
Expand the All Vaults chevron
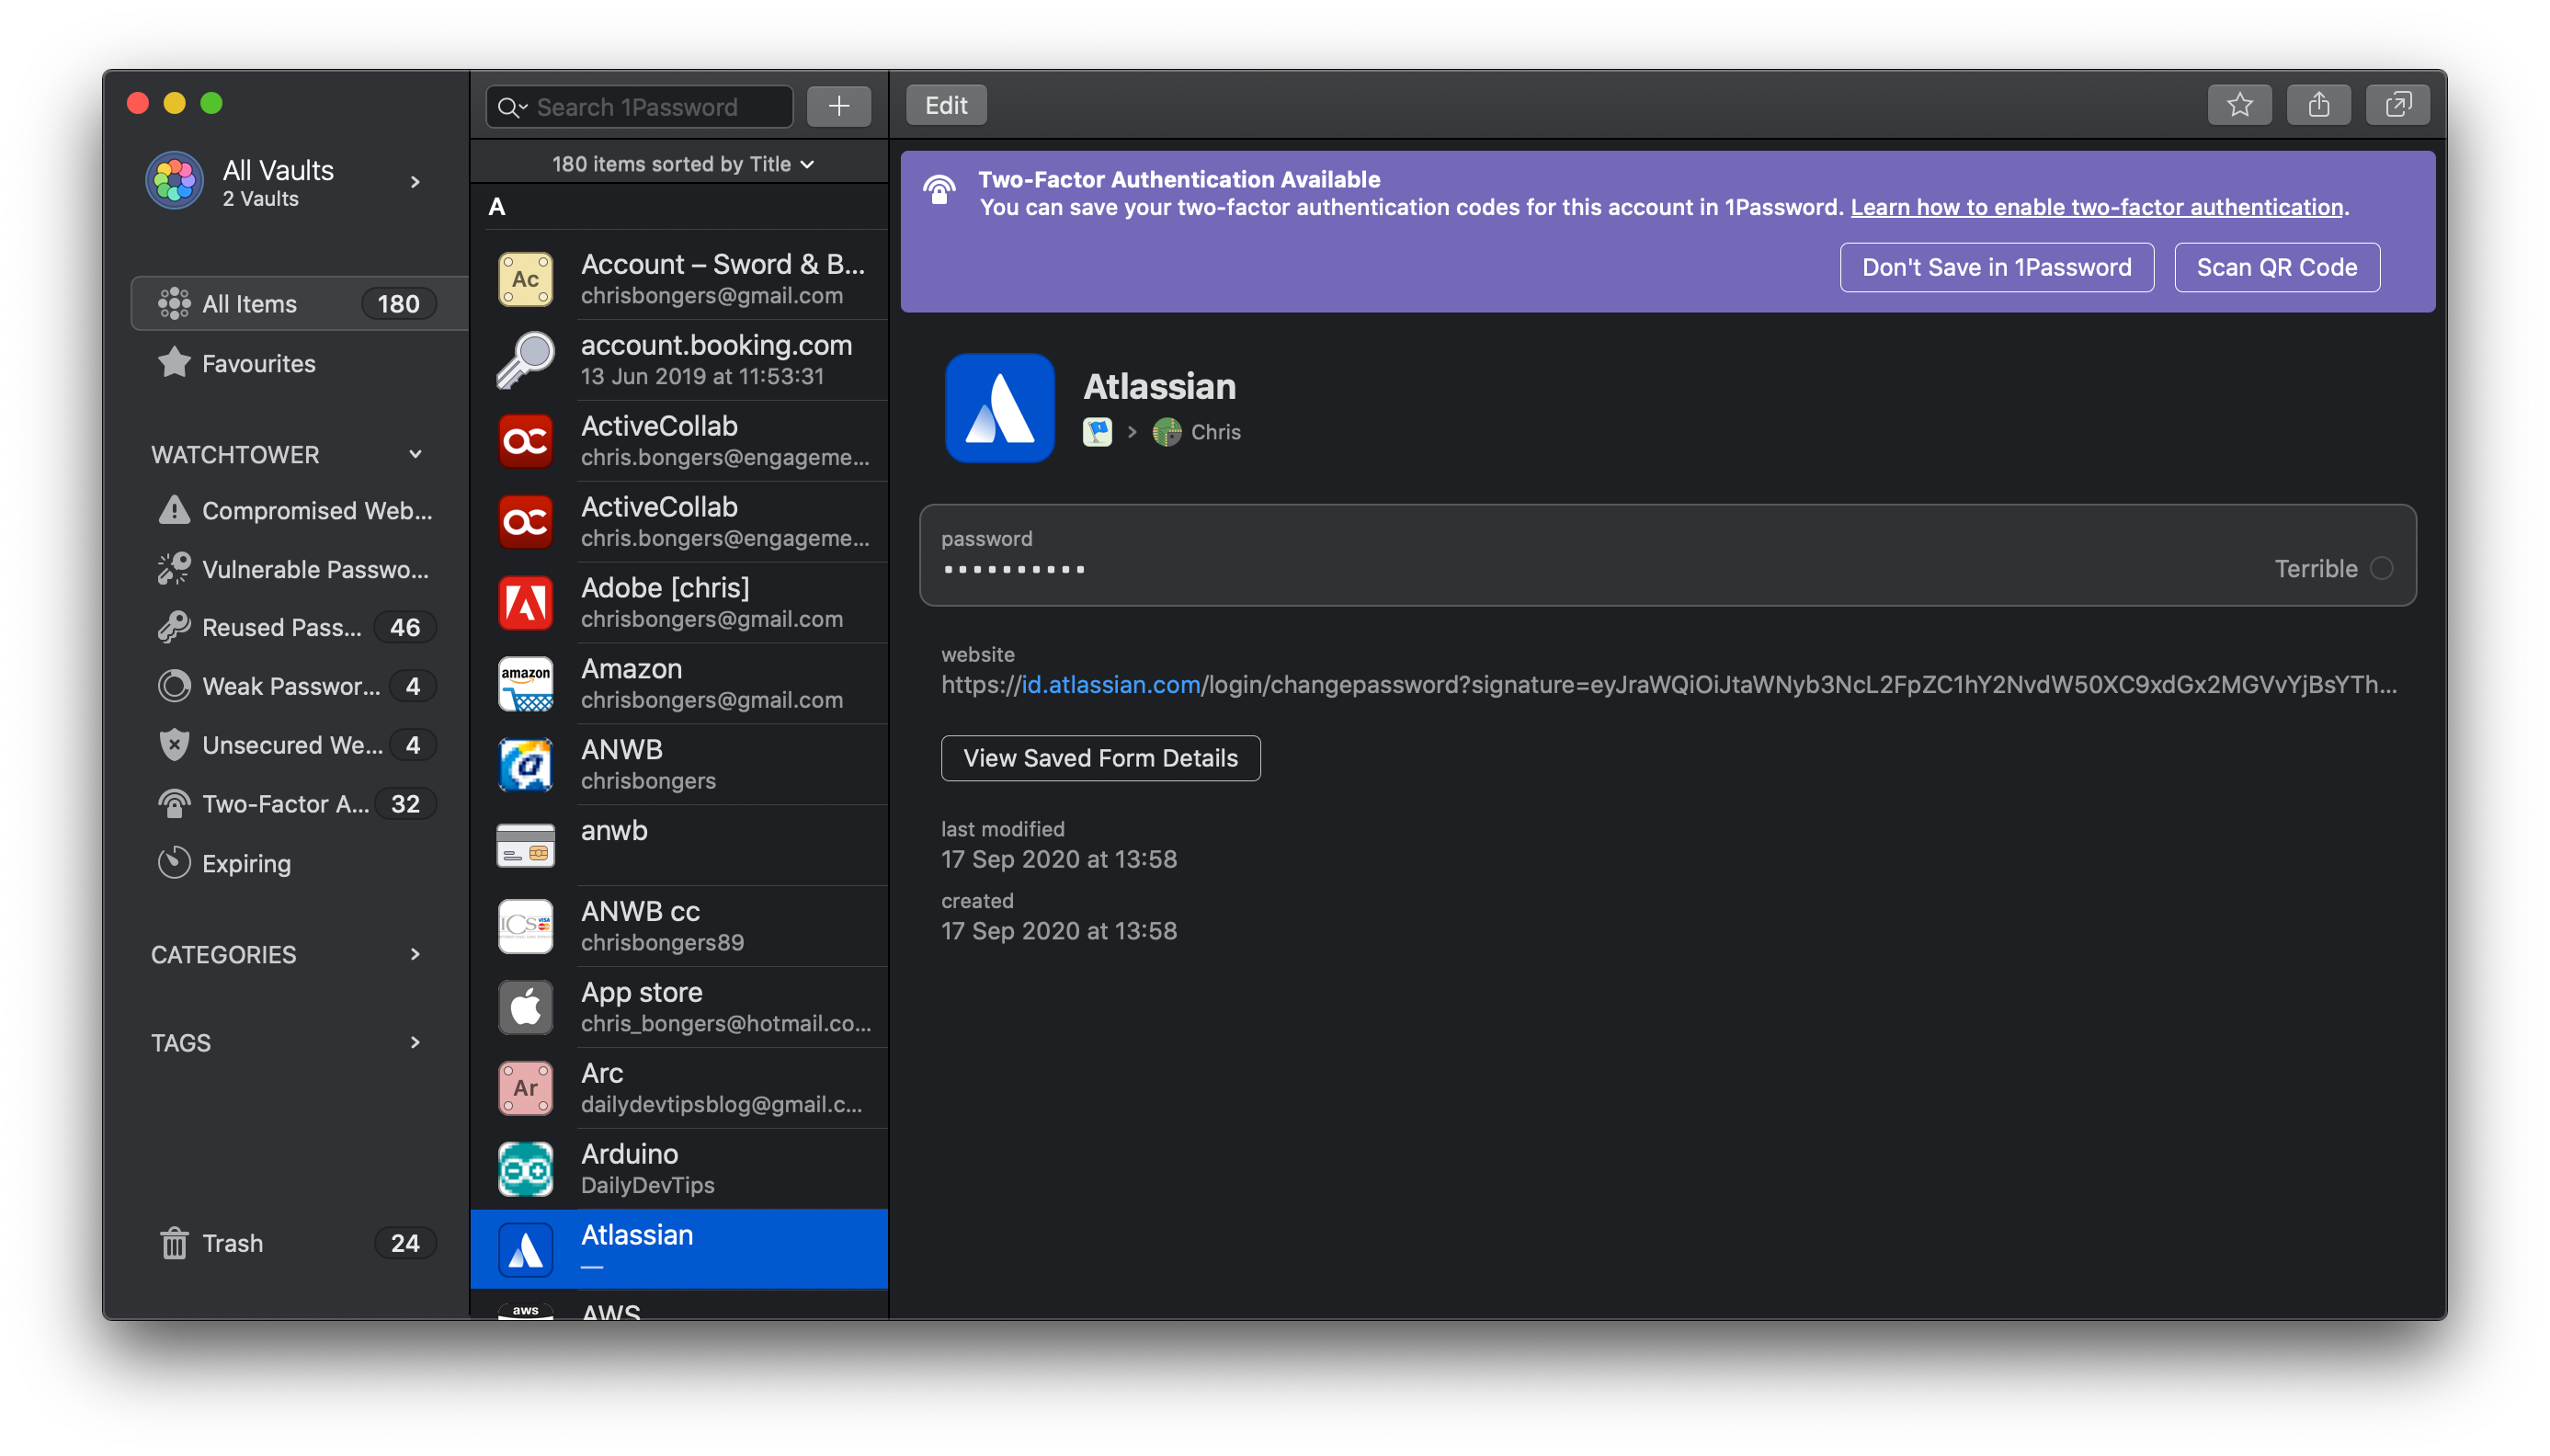pyautogui.click(x=415, y=182)
